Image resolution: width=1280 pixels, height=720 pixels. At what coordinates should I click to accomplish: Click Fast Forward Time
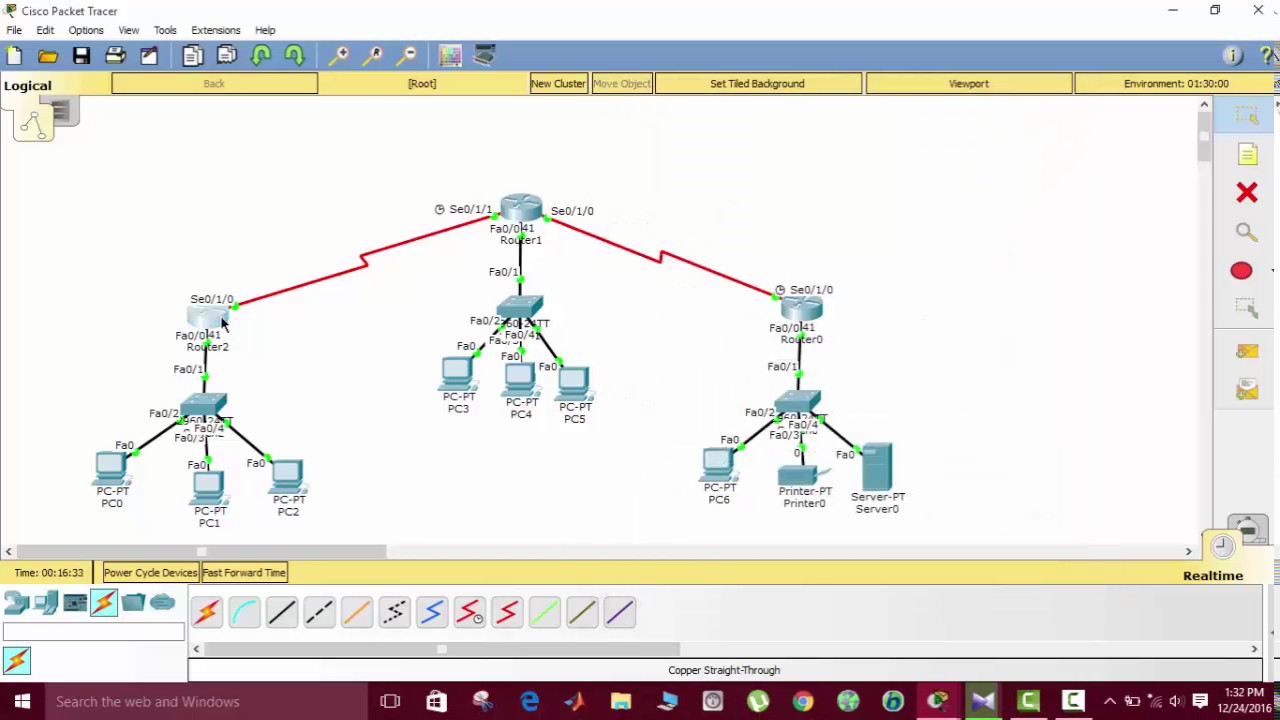tap(244, 573)
